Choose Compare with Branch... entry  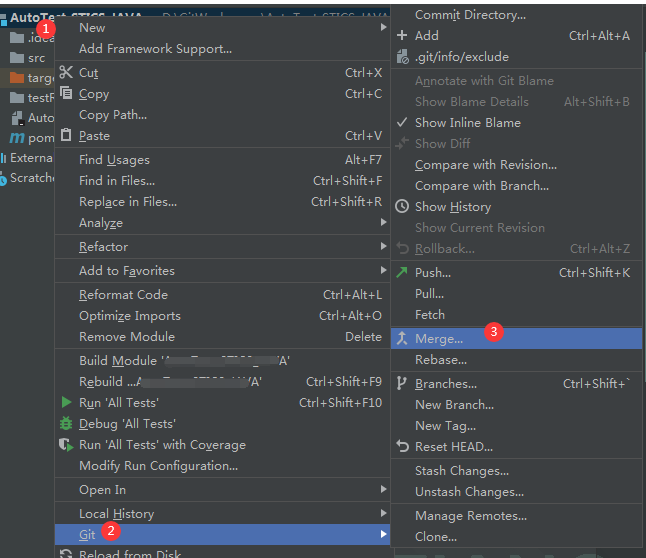click(x=481, y=185)
